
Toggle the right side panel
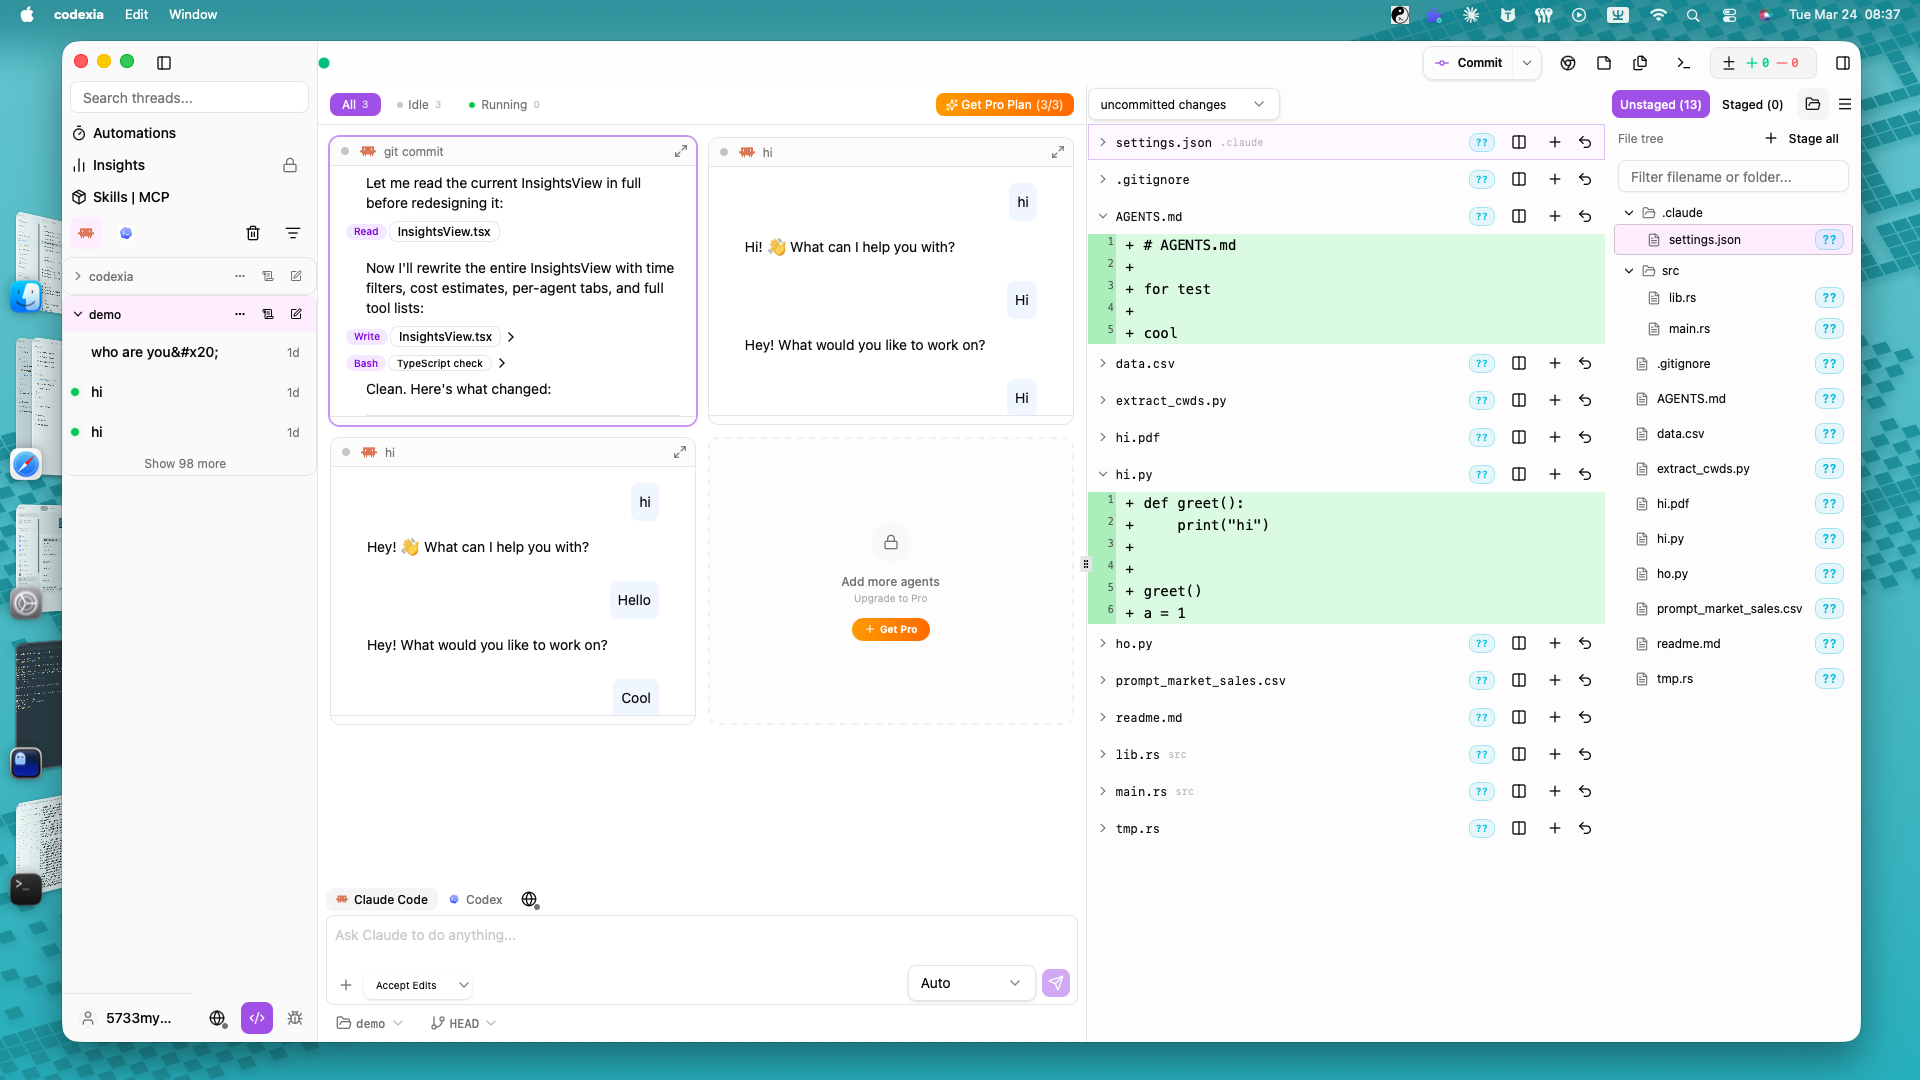[x=1842, y=63]
